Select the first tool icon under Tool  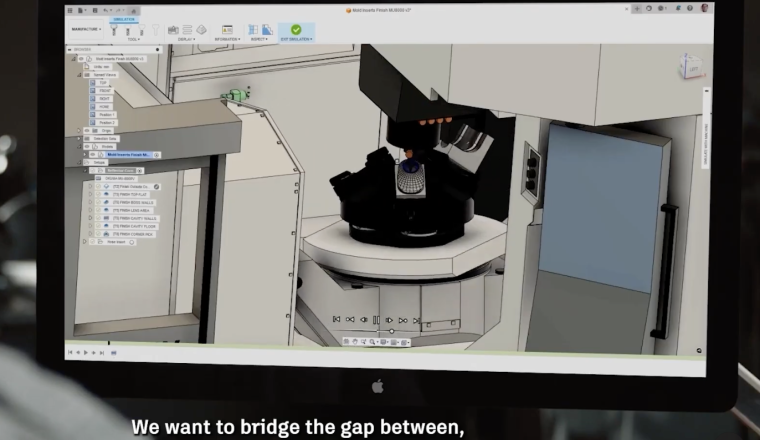114,30
